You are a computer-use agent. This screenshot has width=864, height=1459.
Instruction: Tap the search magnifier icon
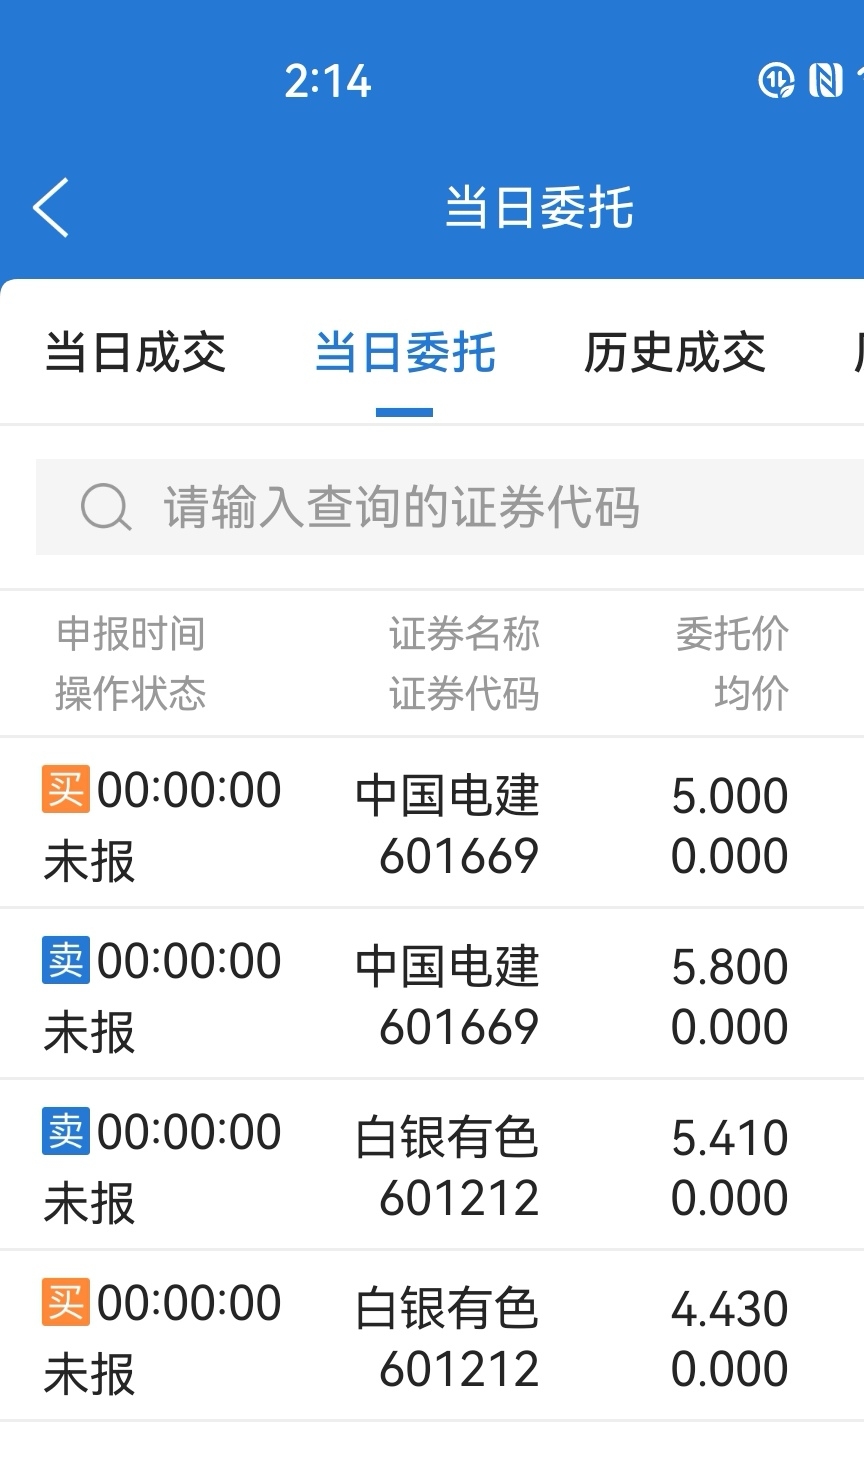106,507
